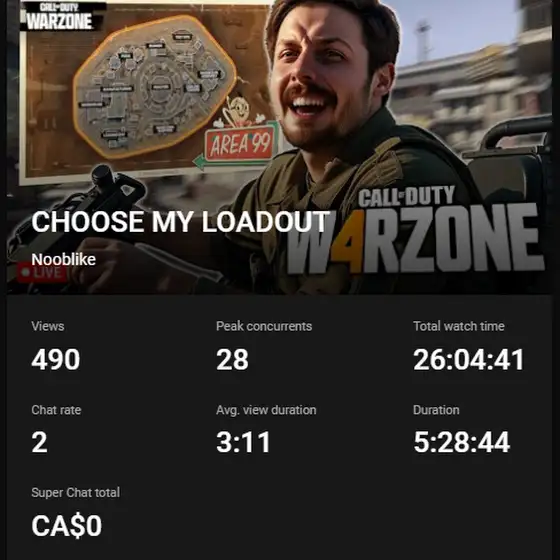Click the streamer's face in thumbnail

[323, 77]
